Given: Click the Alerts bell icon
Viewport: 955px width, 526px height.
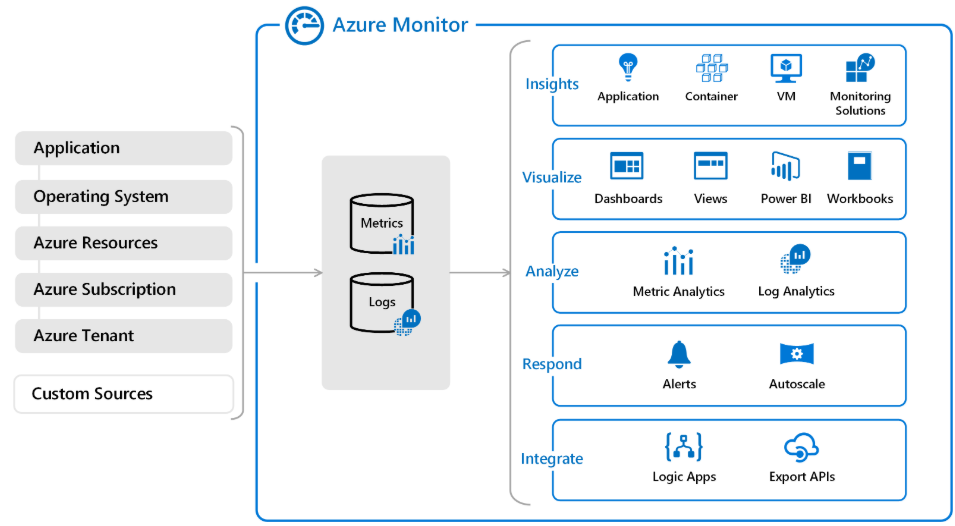Looking at the screenshot, I should click(x=679, y=354).
